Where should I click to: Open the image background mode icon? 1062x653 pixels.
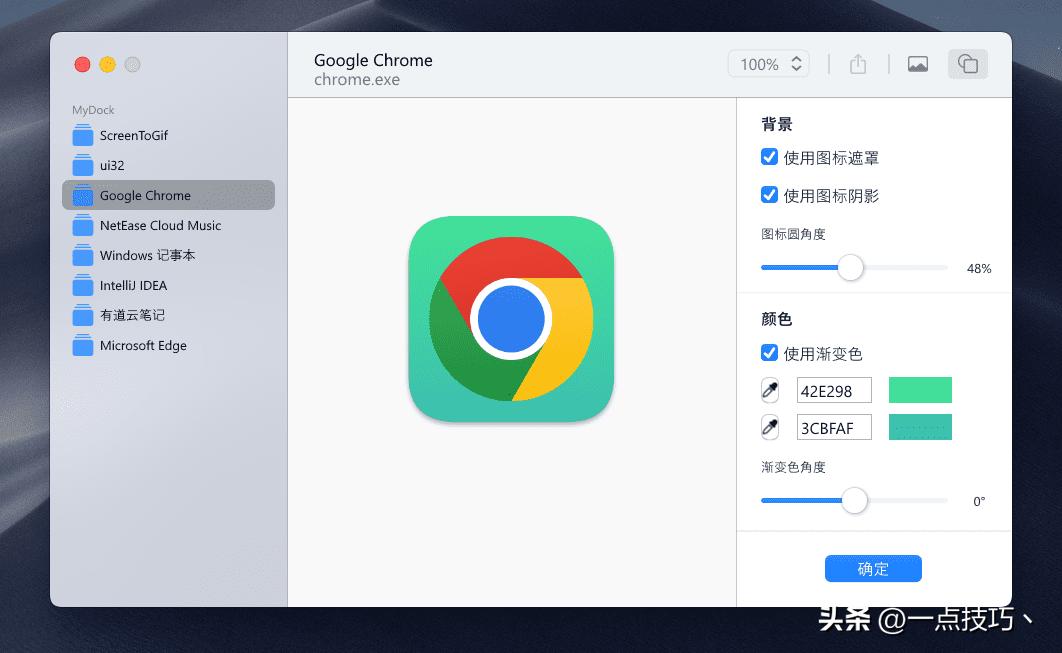[917, 63]
